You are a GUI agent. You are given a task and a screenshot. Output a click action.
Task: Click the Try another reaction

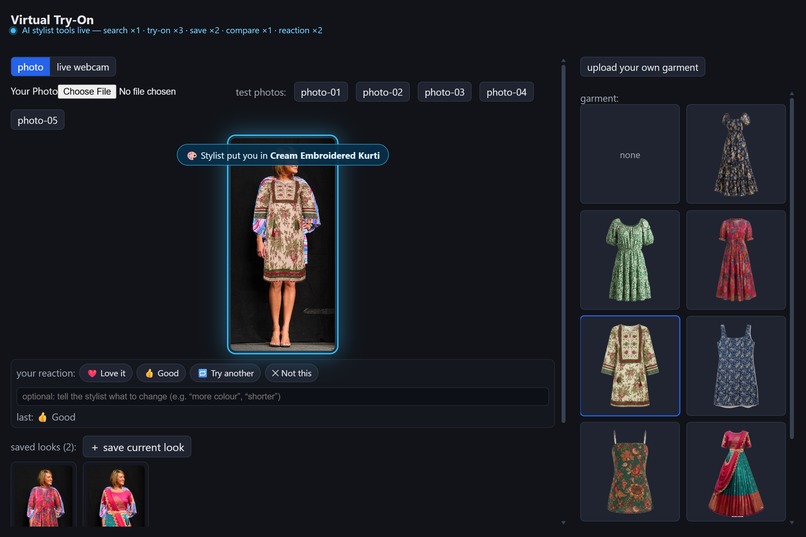(225, 373)
